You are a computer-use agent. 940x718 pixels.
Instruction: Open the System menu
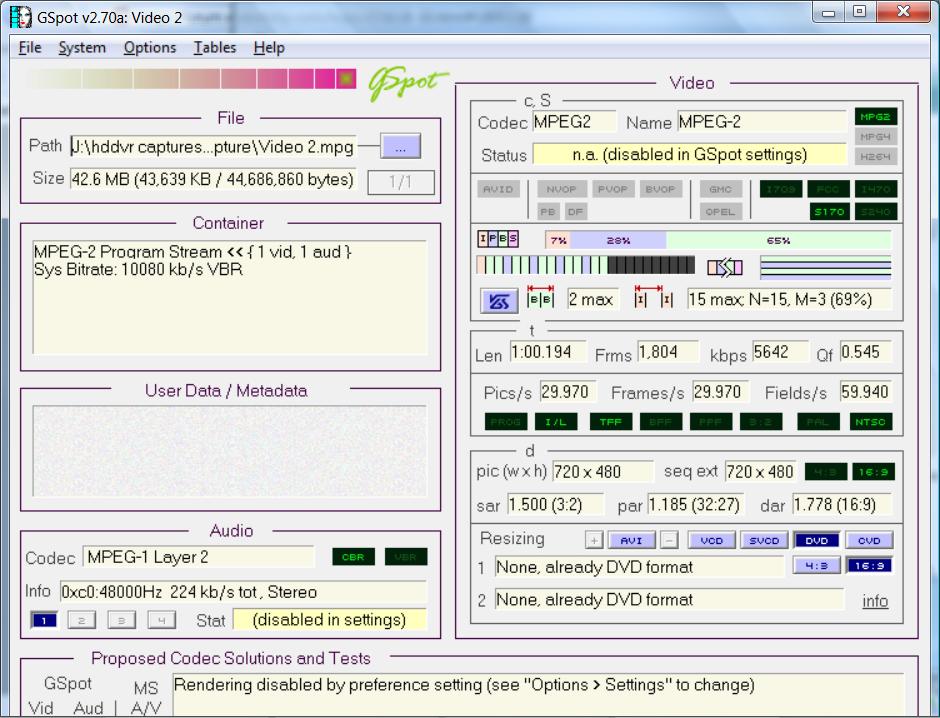coord(82,47)
